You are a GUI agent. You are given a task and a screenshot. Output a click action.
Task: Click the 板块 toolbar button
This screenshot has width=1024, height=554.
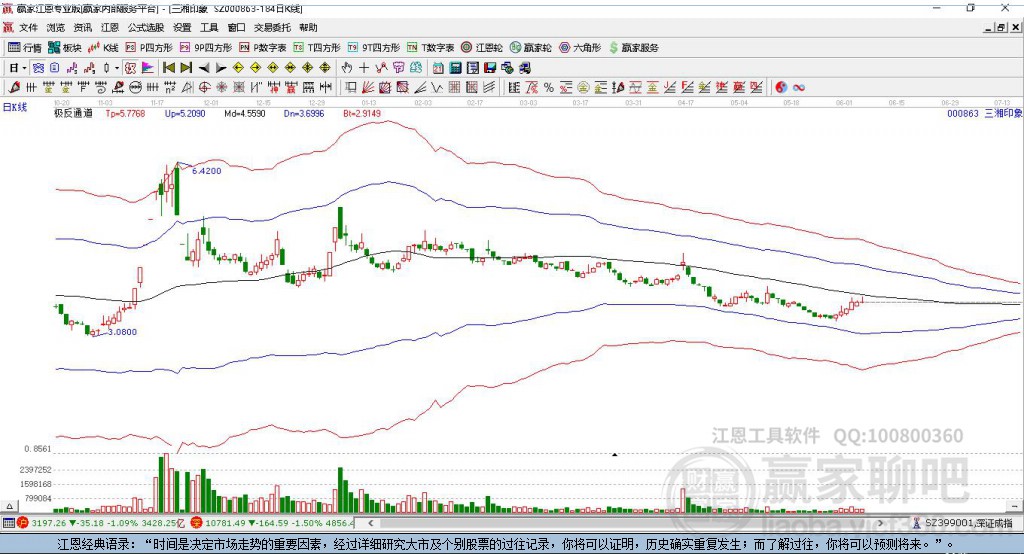[x=65, y=48]
